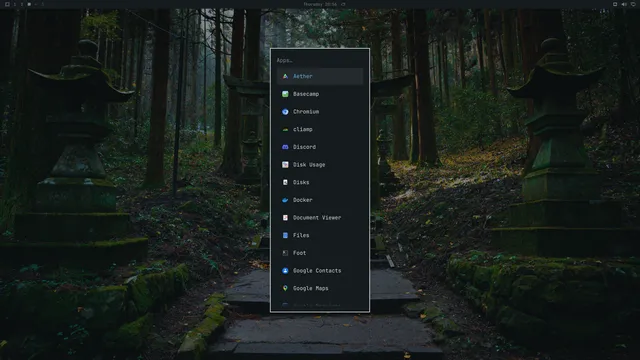The height and width of the screenshot is (360, 640).
Task: Open Basecamp via its green icon
Action: 285,94
